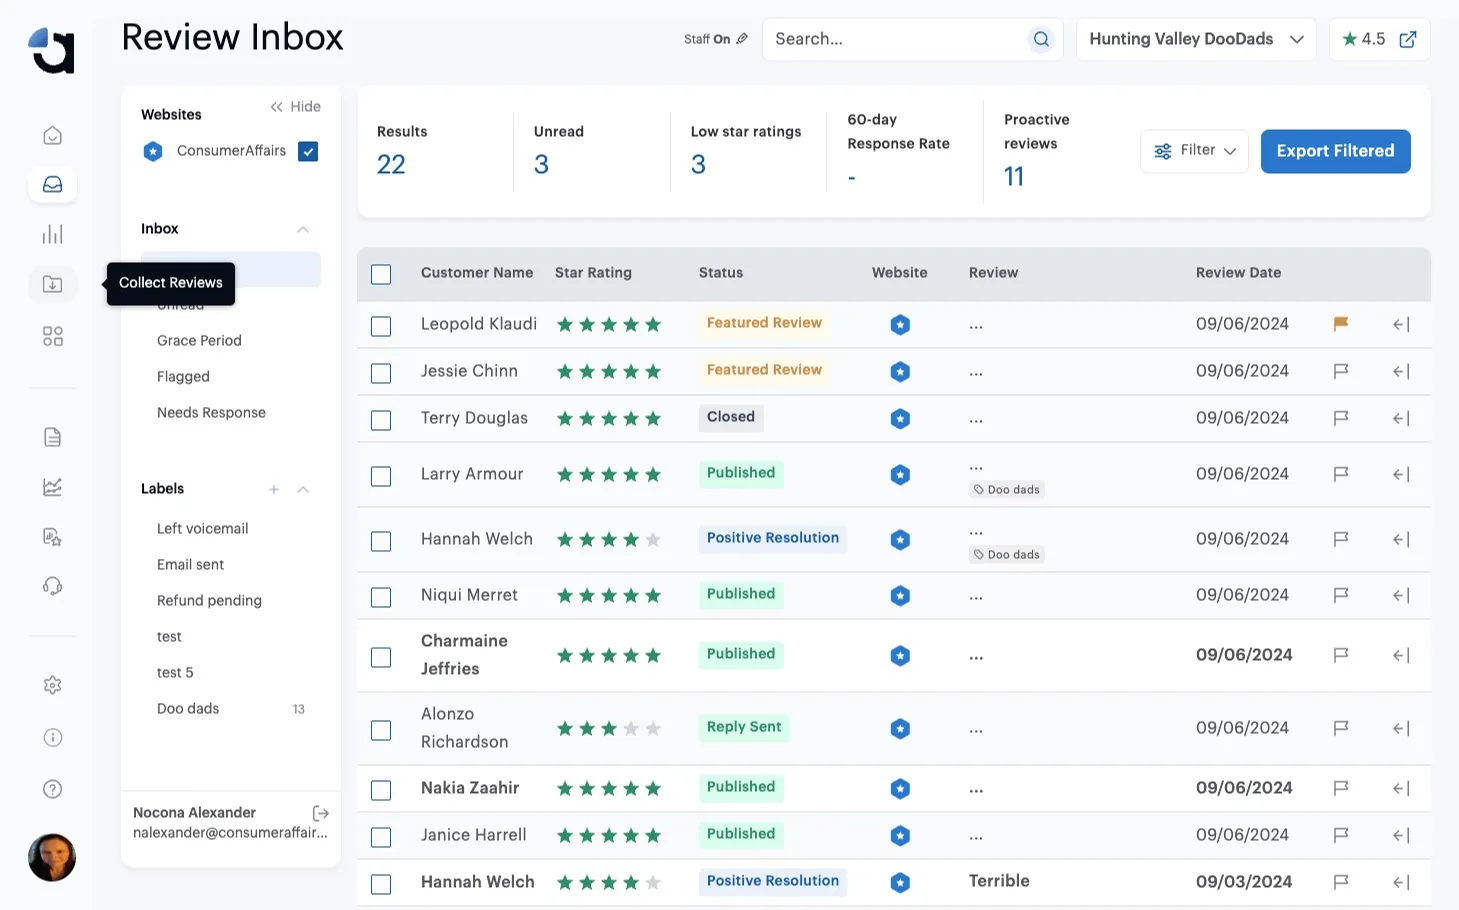Screen dimensions: 1459x910
Task: Tick the select-all checkbox in the table header
Action: (381, 274)
